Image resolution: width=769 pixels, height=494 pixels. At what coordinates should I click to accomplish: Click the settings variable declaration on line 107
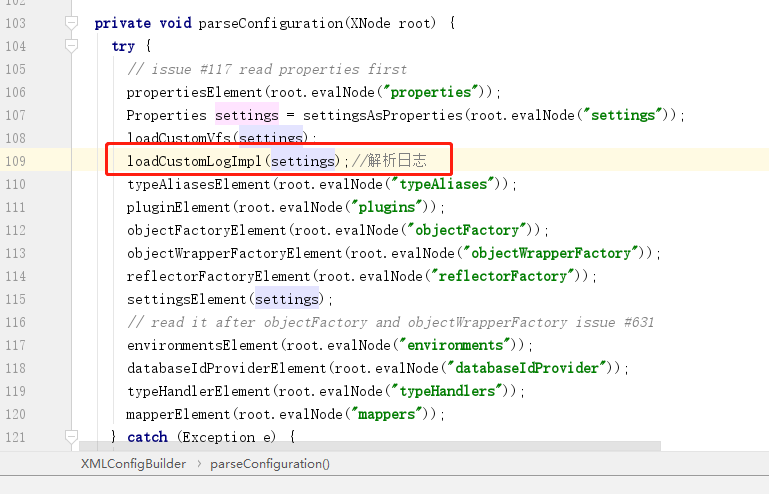(x=247, y=115)
